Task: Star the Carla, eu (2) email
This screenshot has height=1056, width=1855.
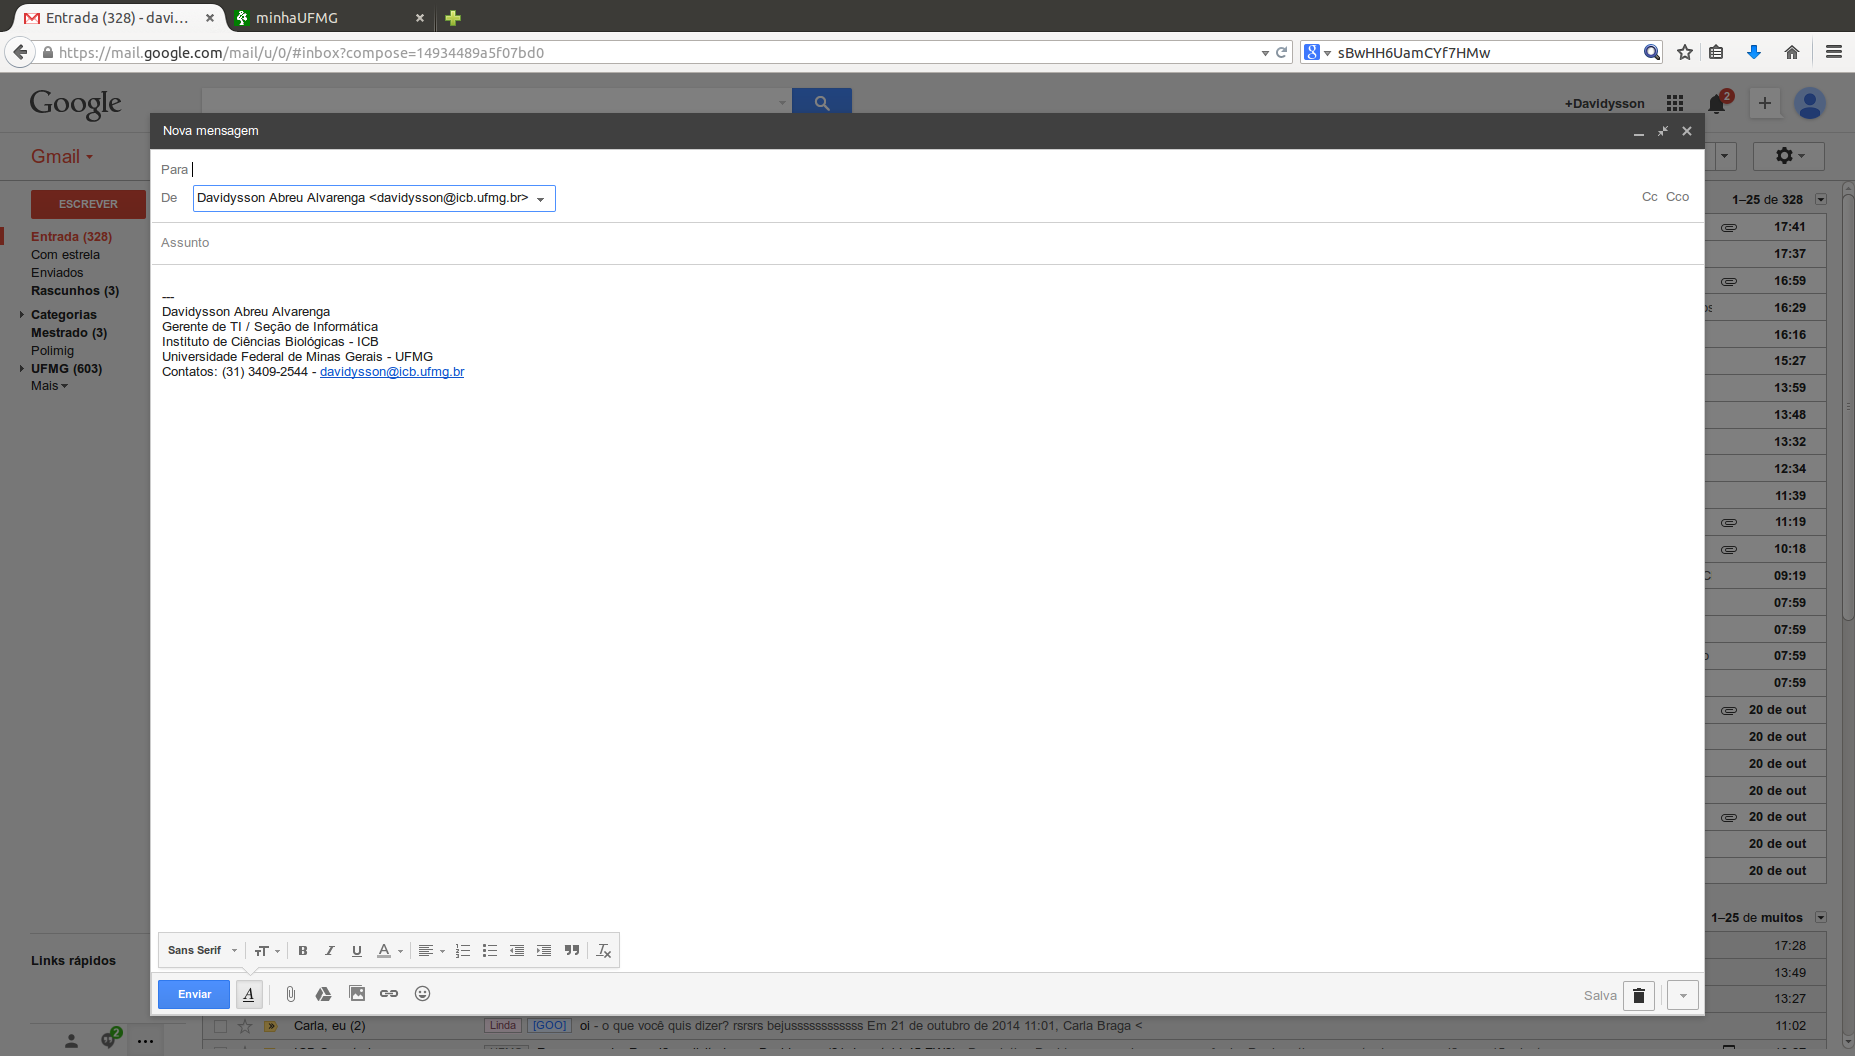Action: coord(245,1026)
